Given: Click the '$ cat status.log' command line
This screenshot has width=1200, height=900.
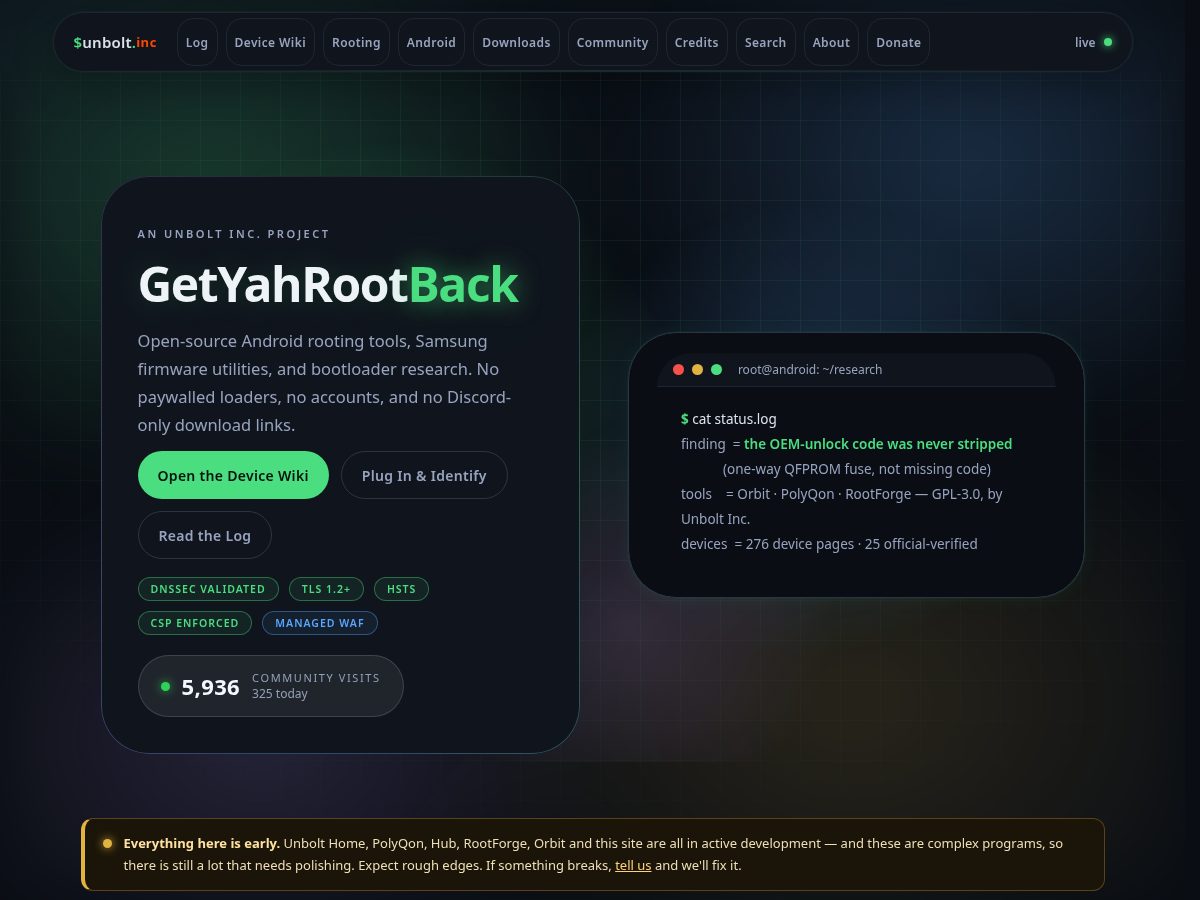Looking at the screenshot, I should 729,419.
